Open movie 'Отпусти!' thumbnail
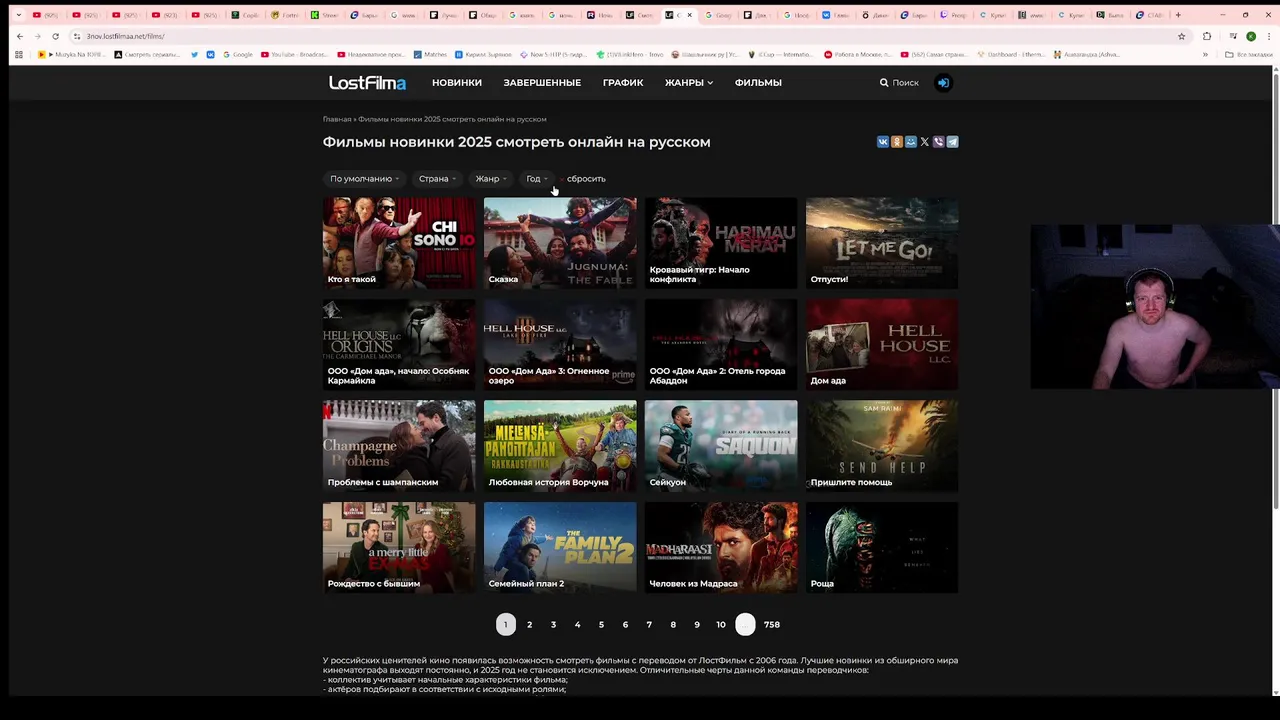The image size is (1280, 720). tap(882, 243)
